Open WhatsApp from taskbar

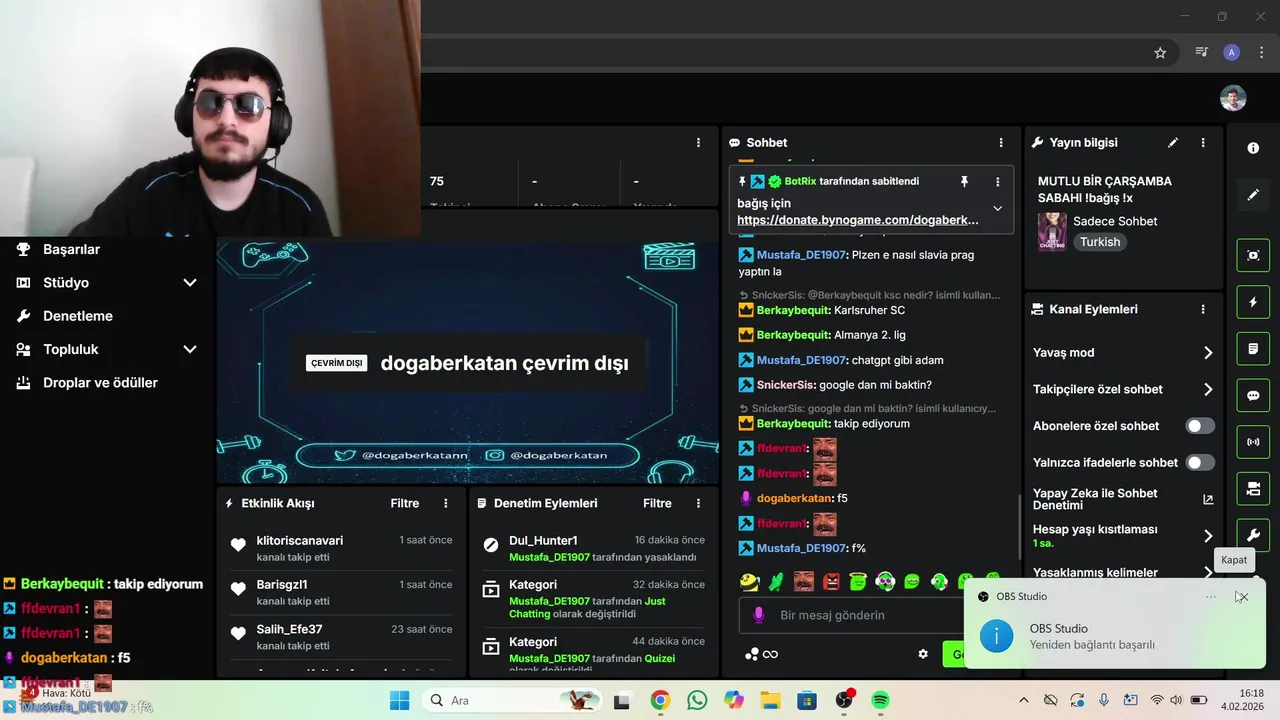tap(697, 700)
